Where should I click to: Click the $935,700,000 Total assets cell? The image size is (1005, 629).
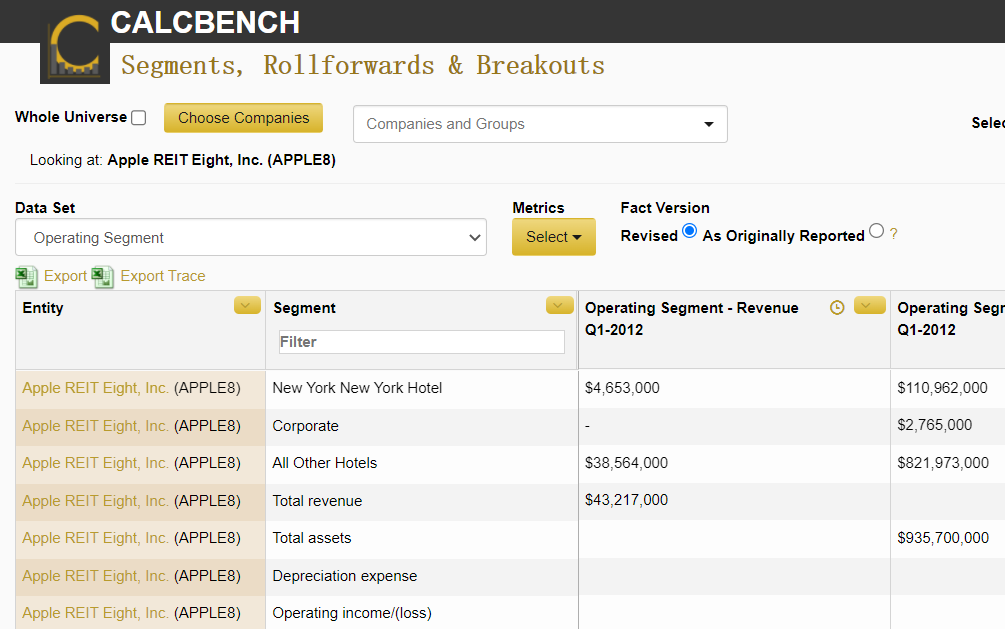(943, 538)
